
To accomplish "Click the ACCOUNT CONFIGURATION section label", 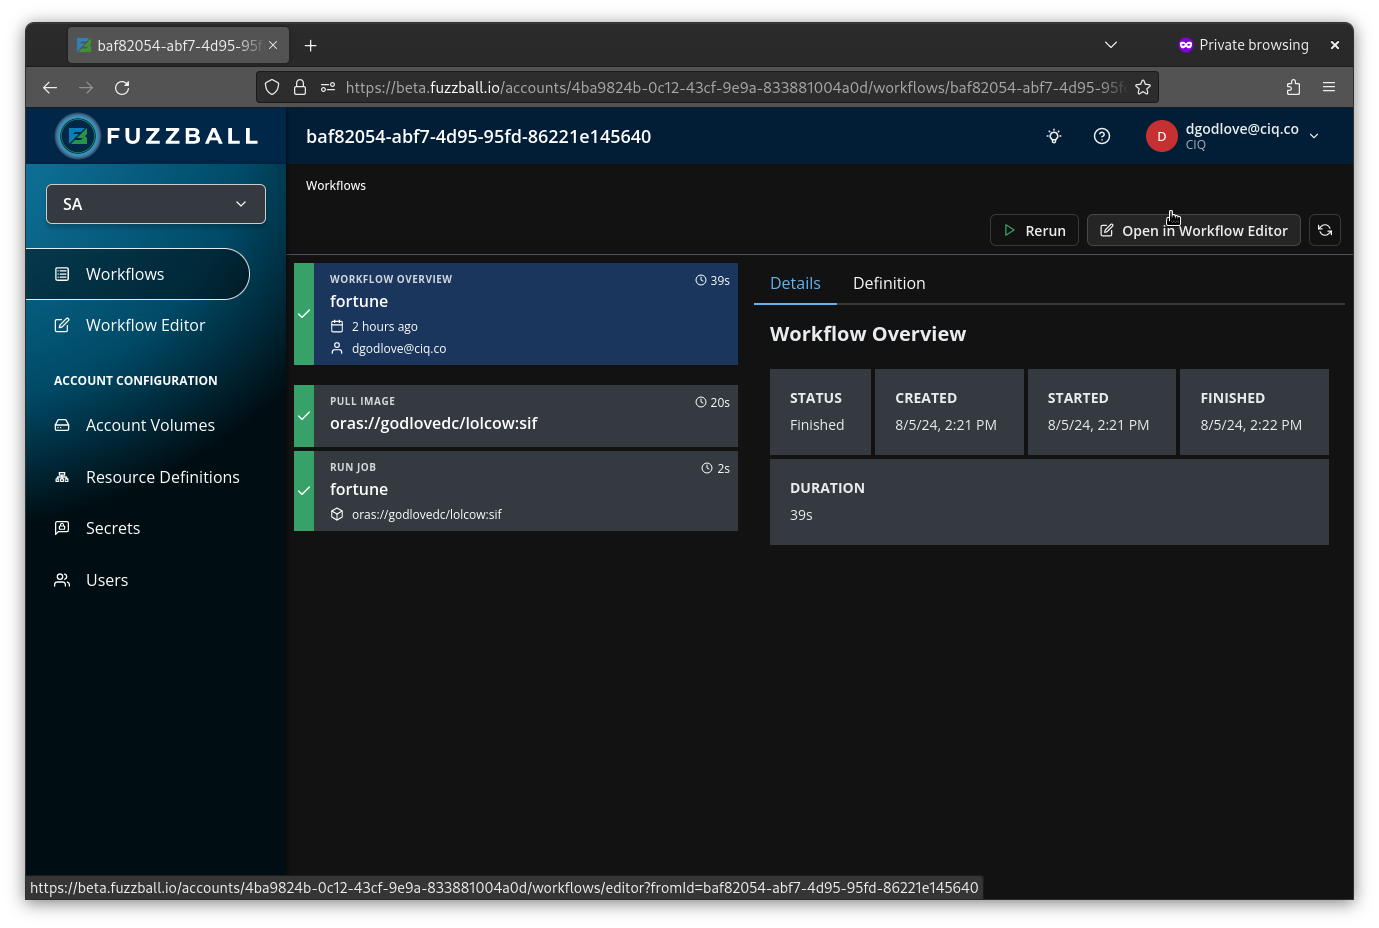I will click(x=136, y=381).
